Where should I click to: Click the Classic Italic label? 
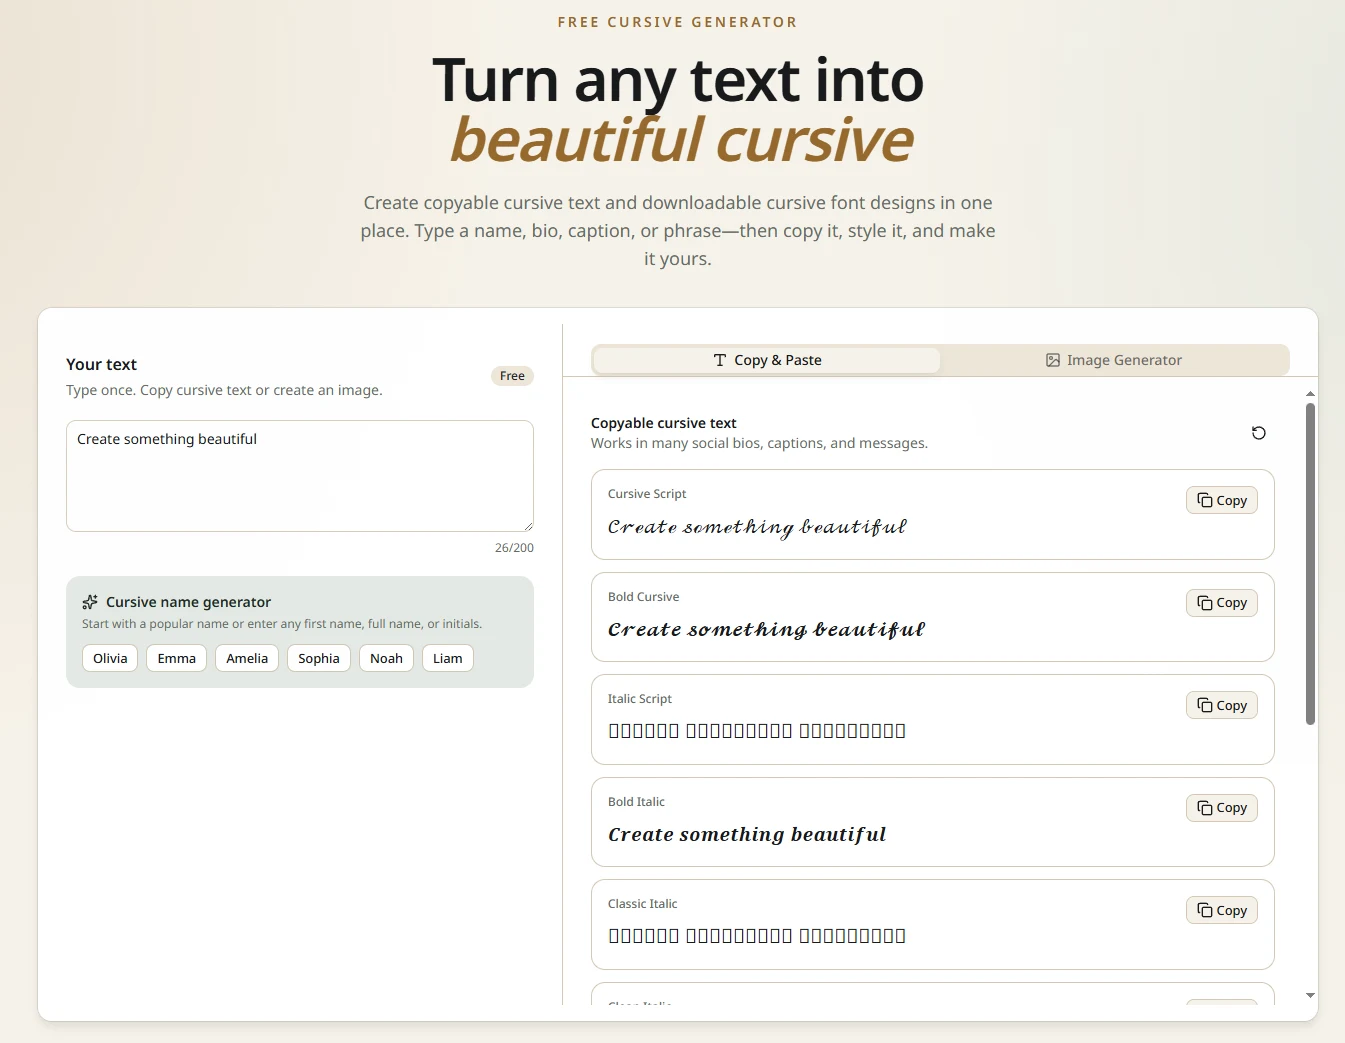(643, 904)
